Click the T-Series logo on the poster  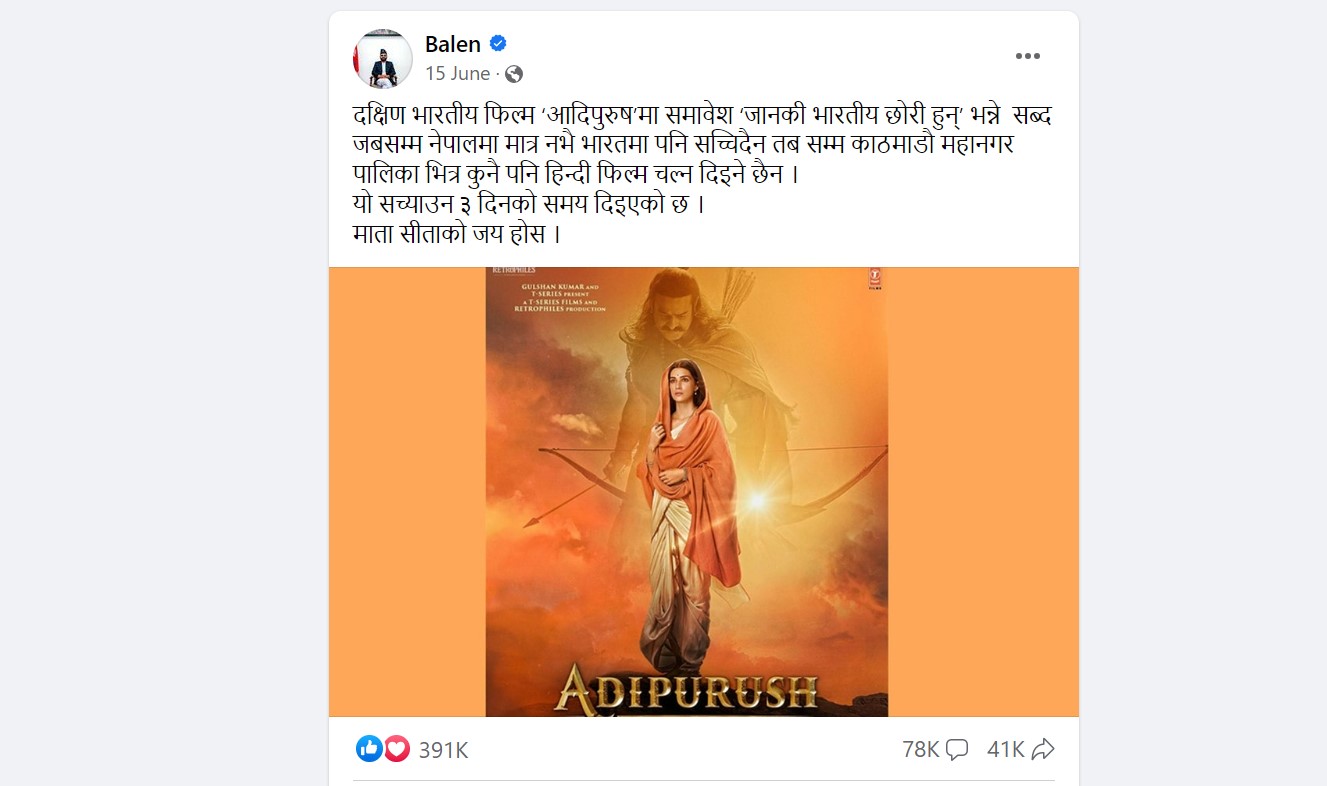[875, 279]
